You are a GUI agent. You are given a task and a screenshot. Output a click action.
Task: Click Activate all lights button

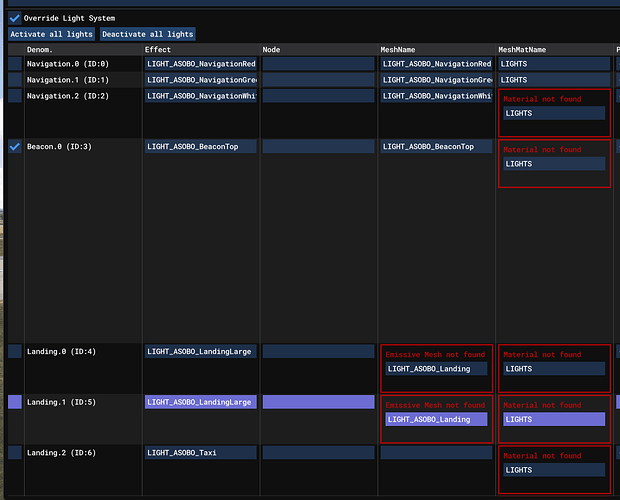(x=51, y=34)
